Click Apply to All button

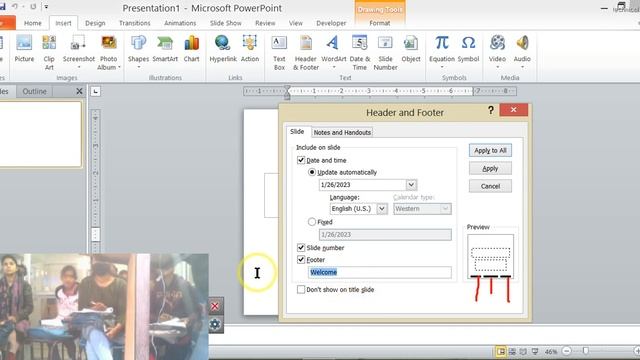coord(490,150)
